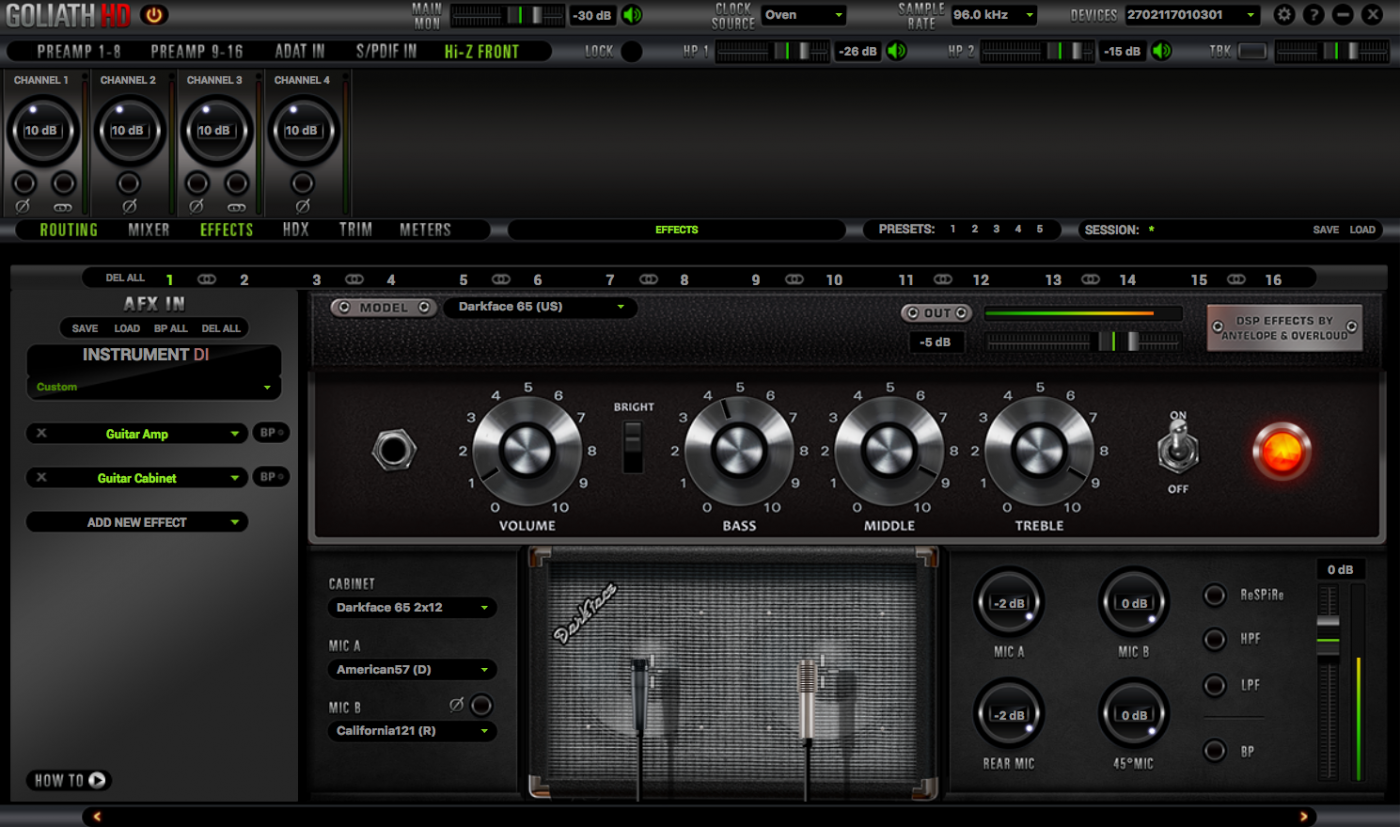Toggle the MIC B phase invert button
This screenshot has height=827, width=1400.
481,705
